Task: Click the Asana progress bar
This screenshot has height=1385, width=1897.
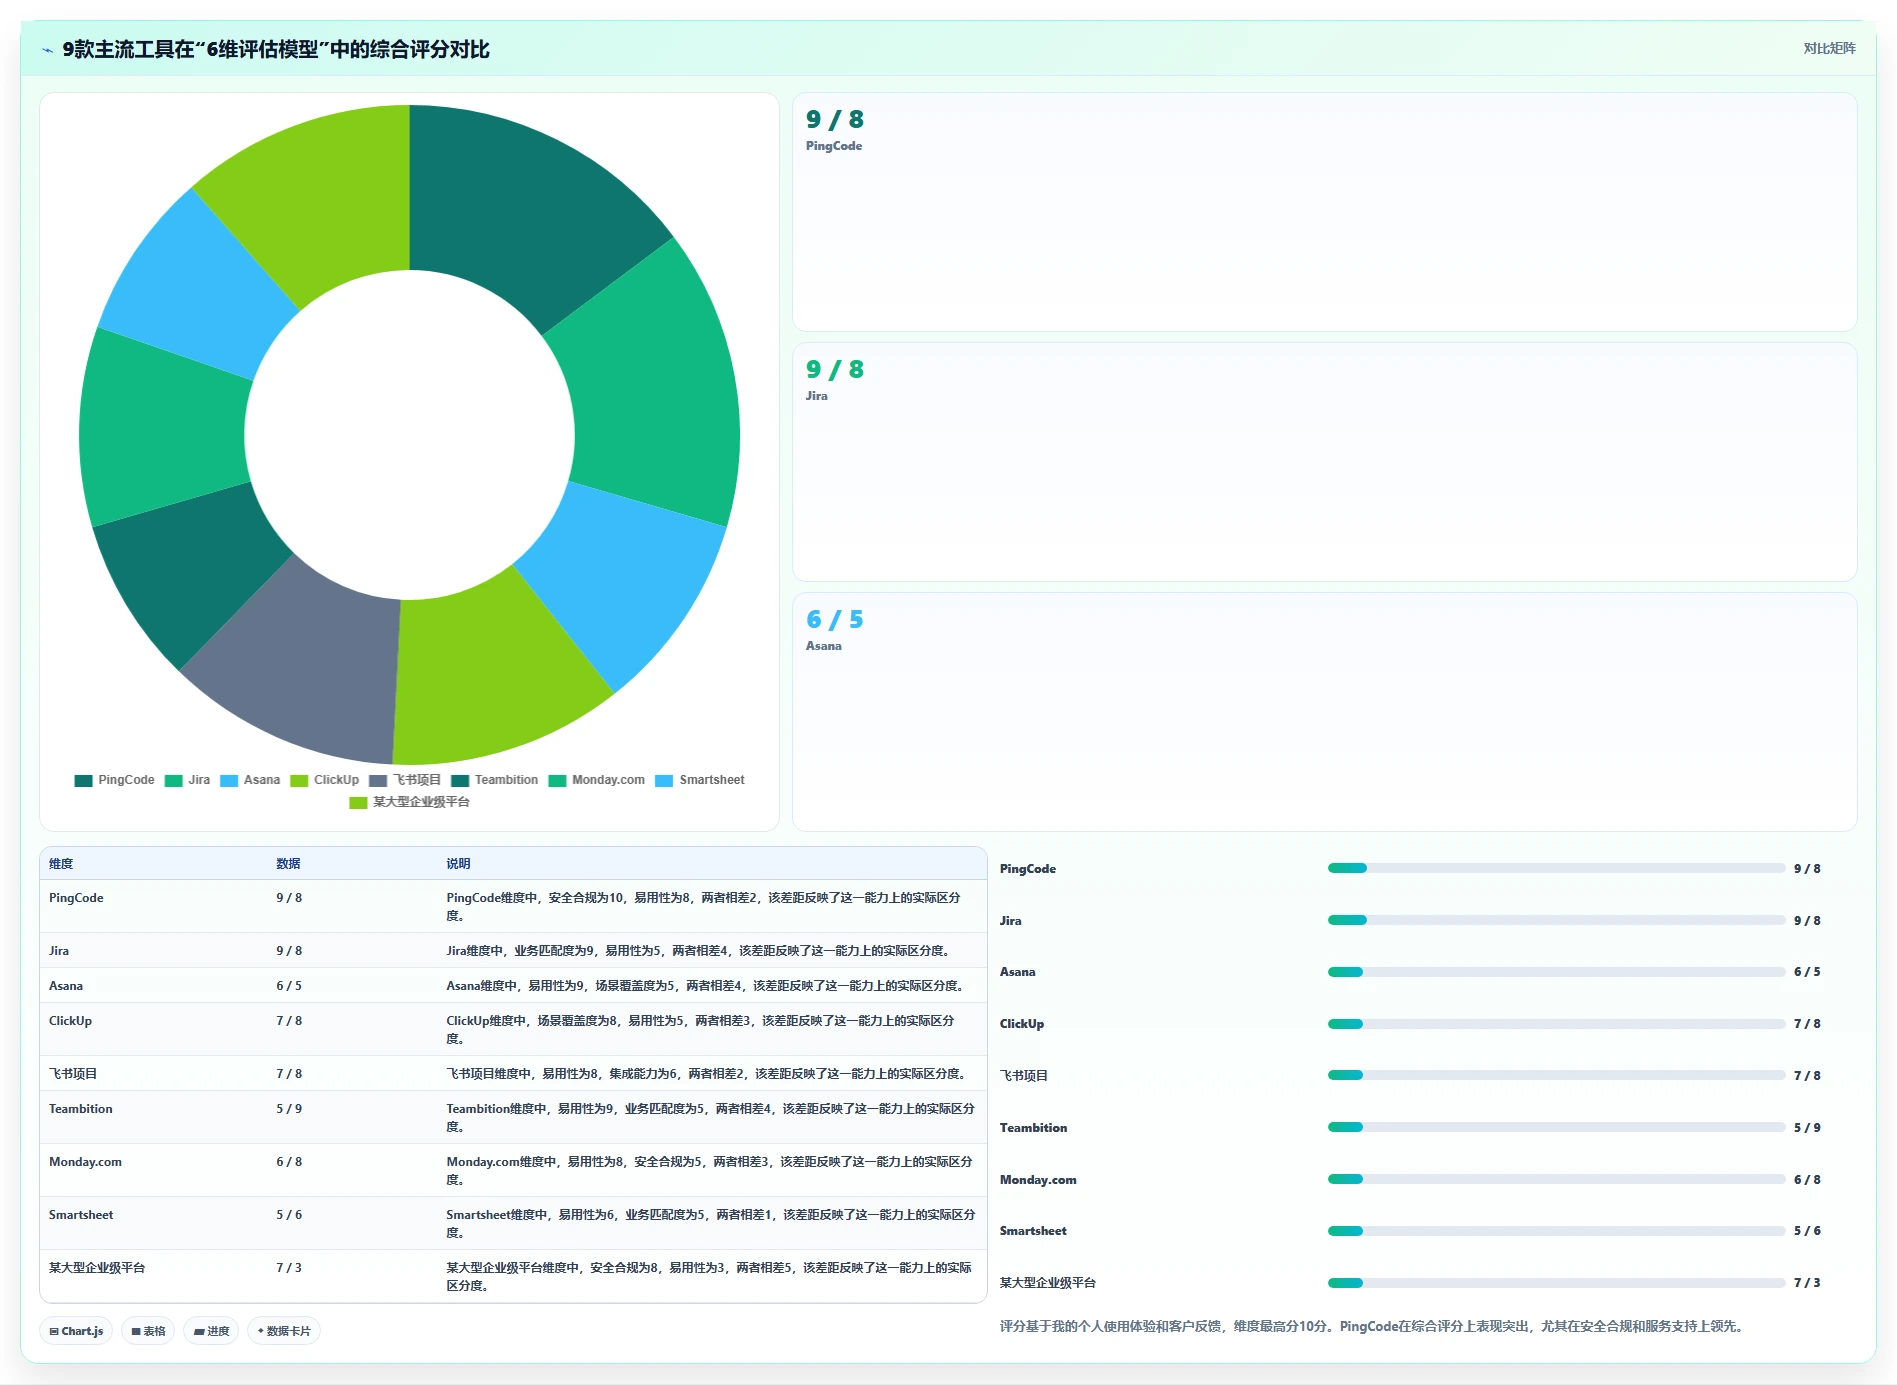Action: (1556, 972)
